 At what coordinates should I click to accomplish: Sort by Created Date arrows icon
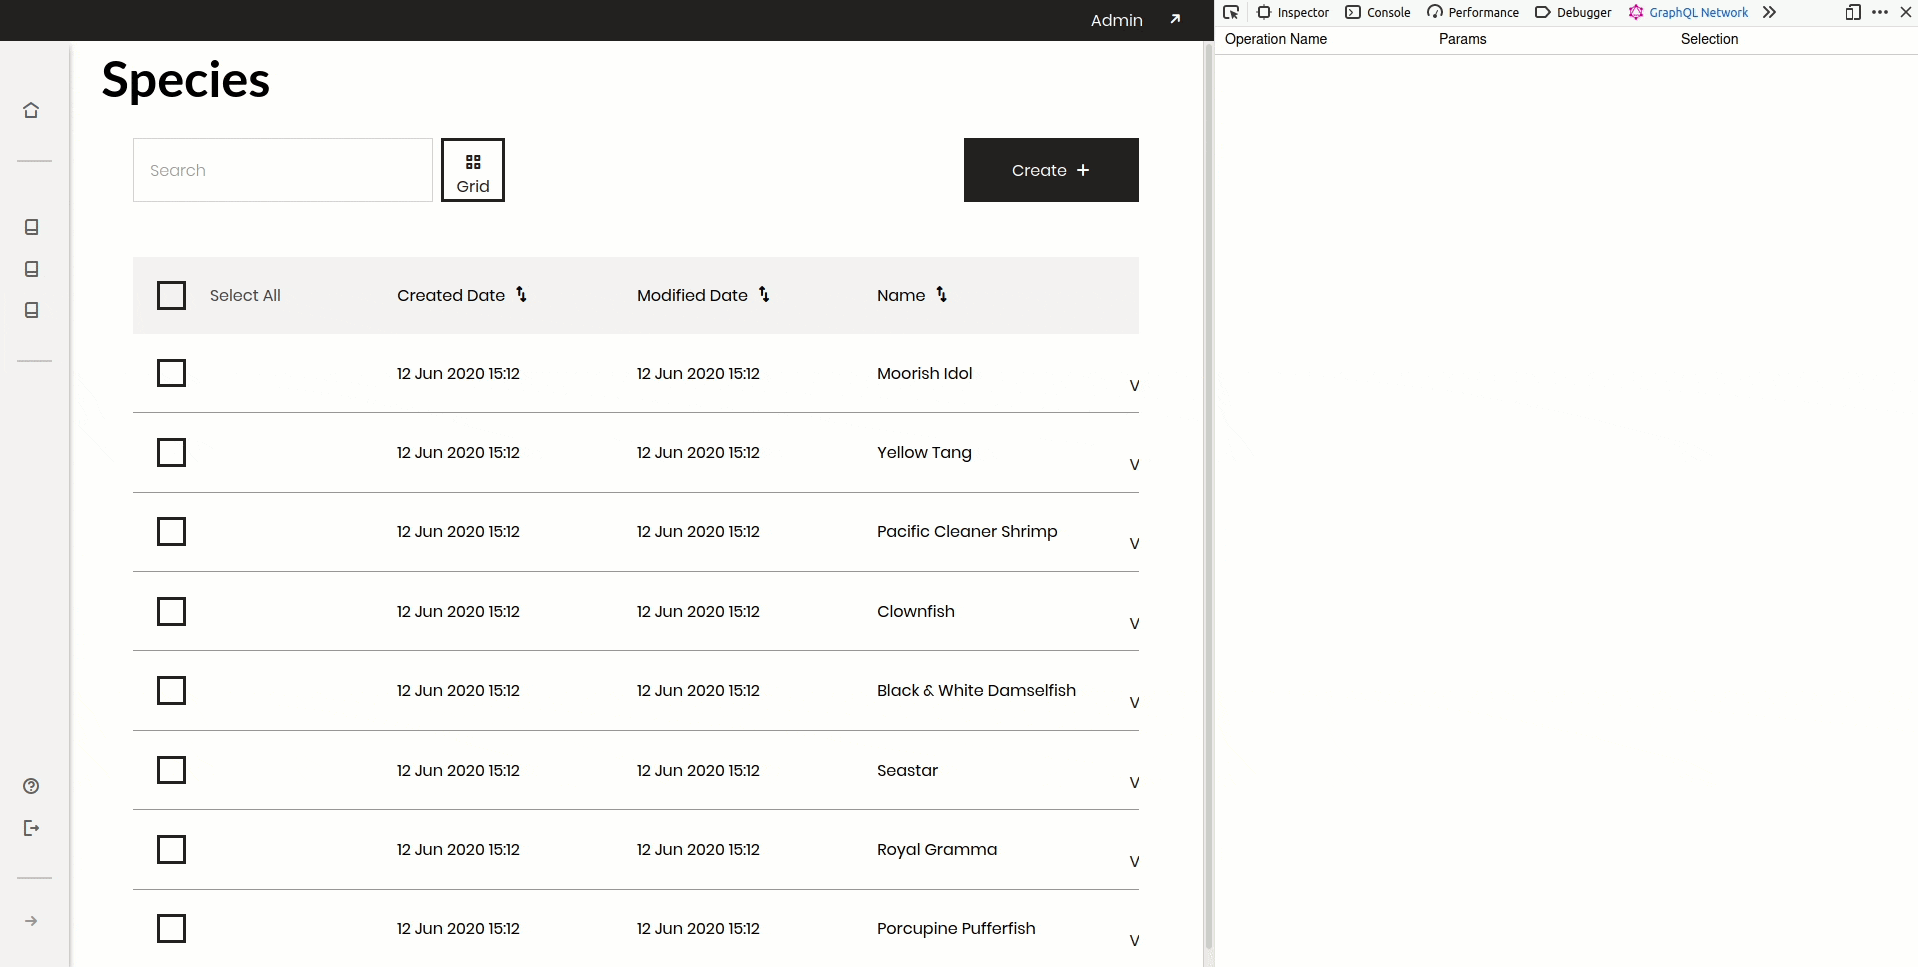coord(521,294)
